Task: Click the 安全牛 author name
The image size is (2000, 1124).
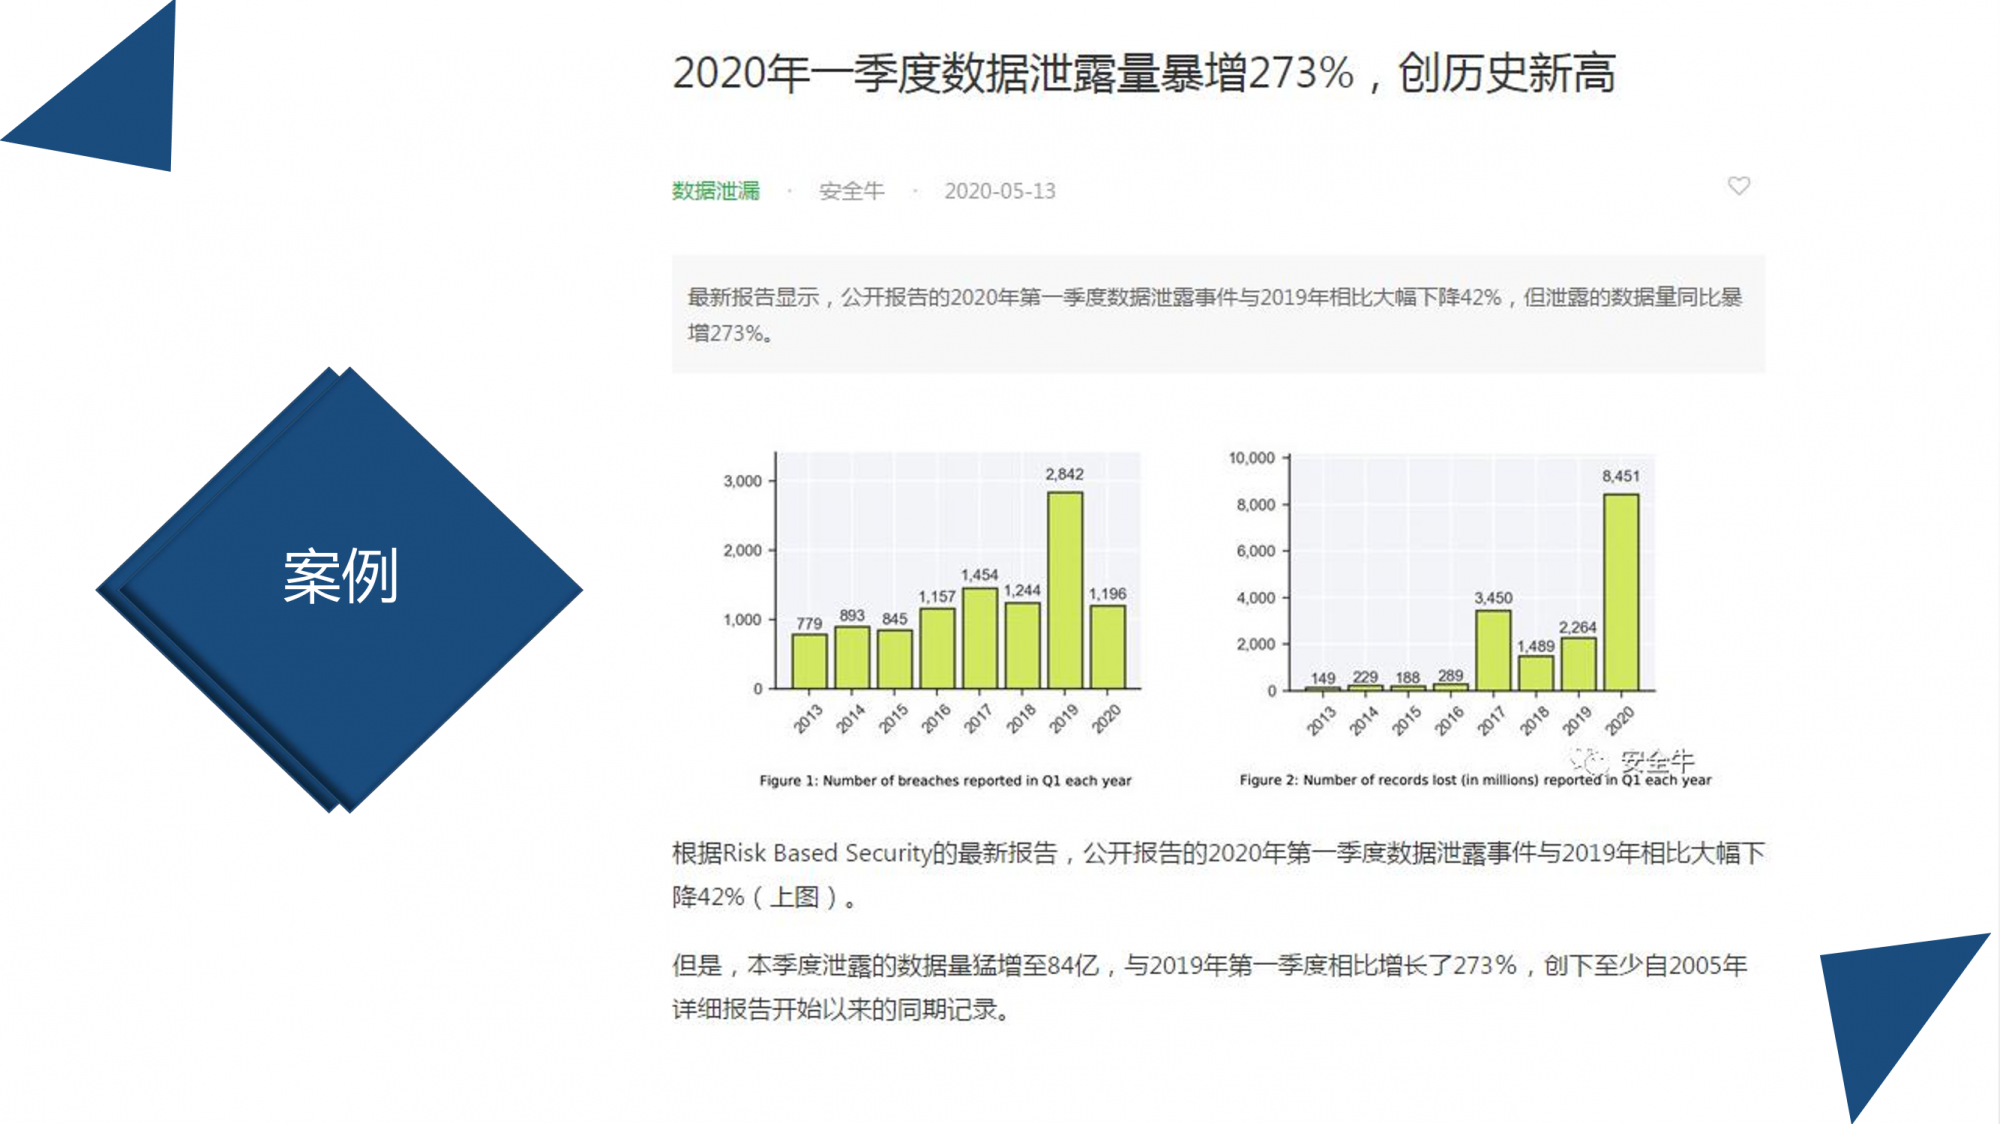Action: (851, 191)
